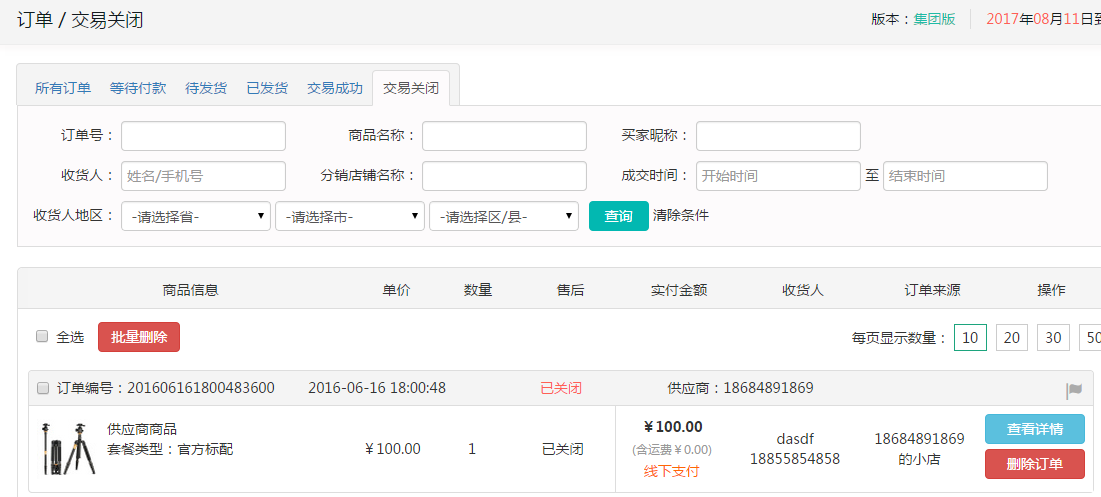Viewport: 1101px width, 497px height.
Task: Click the red 删除订单 button
Action: pyautogui.click(x=1034, y=464)
